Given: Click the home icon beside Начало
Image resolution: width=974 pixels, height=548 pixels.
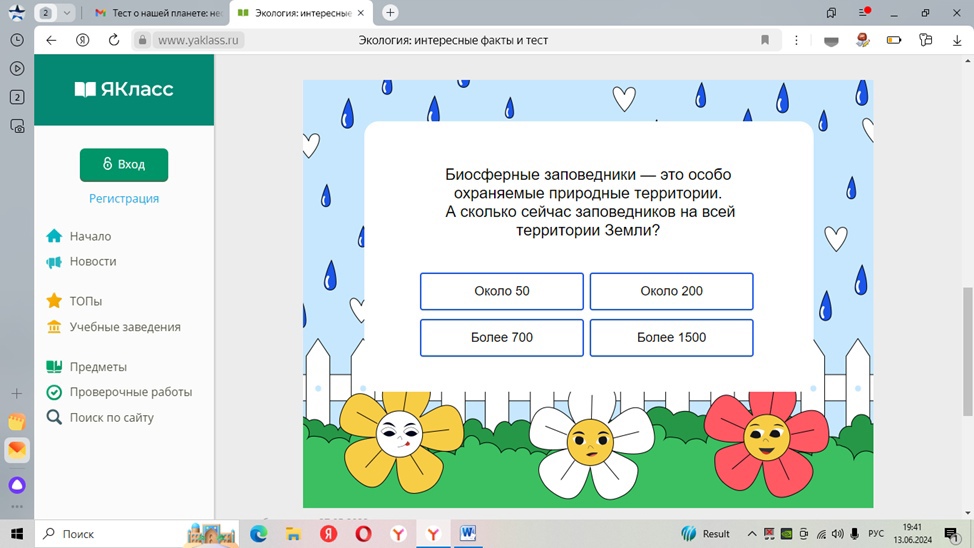Looking at the screenshot, I should point(54,236).
